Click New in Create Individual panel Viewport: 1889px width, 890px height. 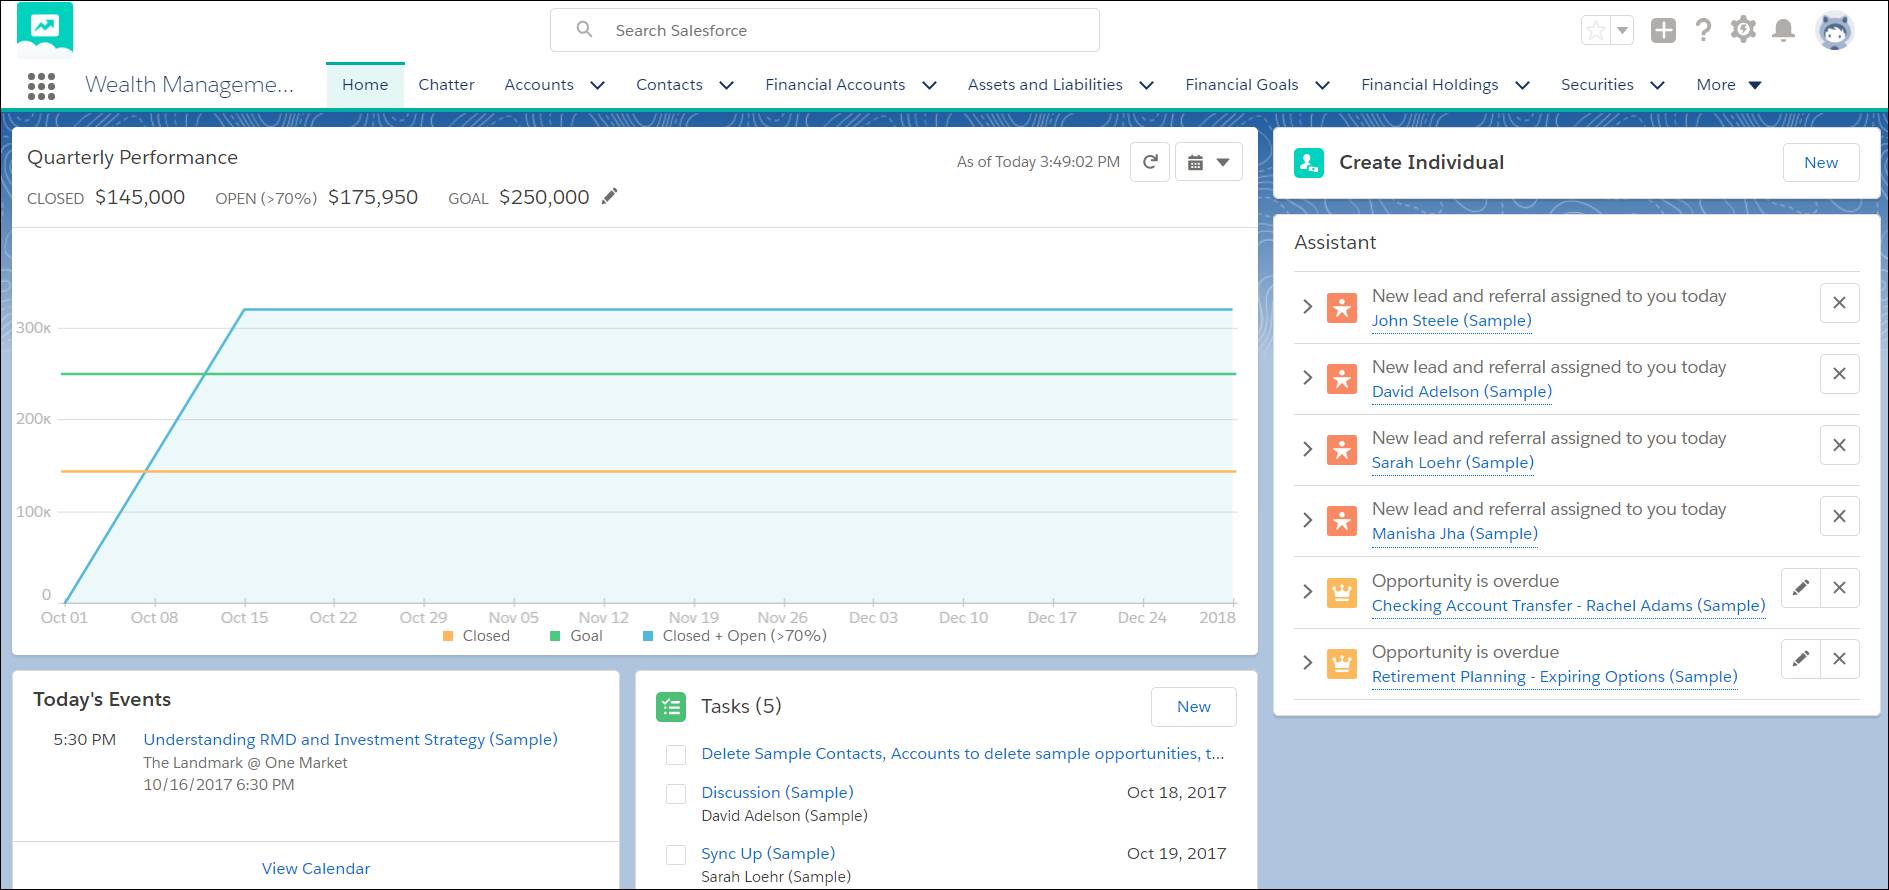point(1820,163)
